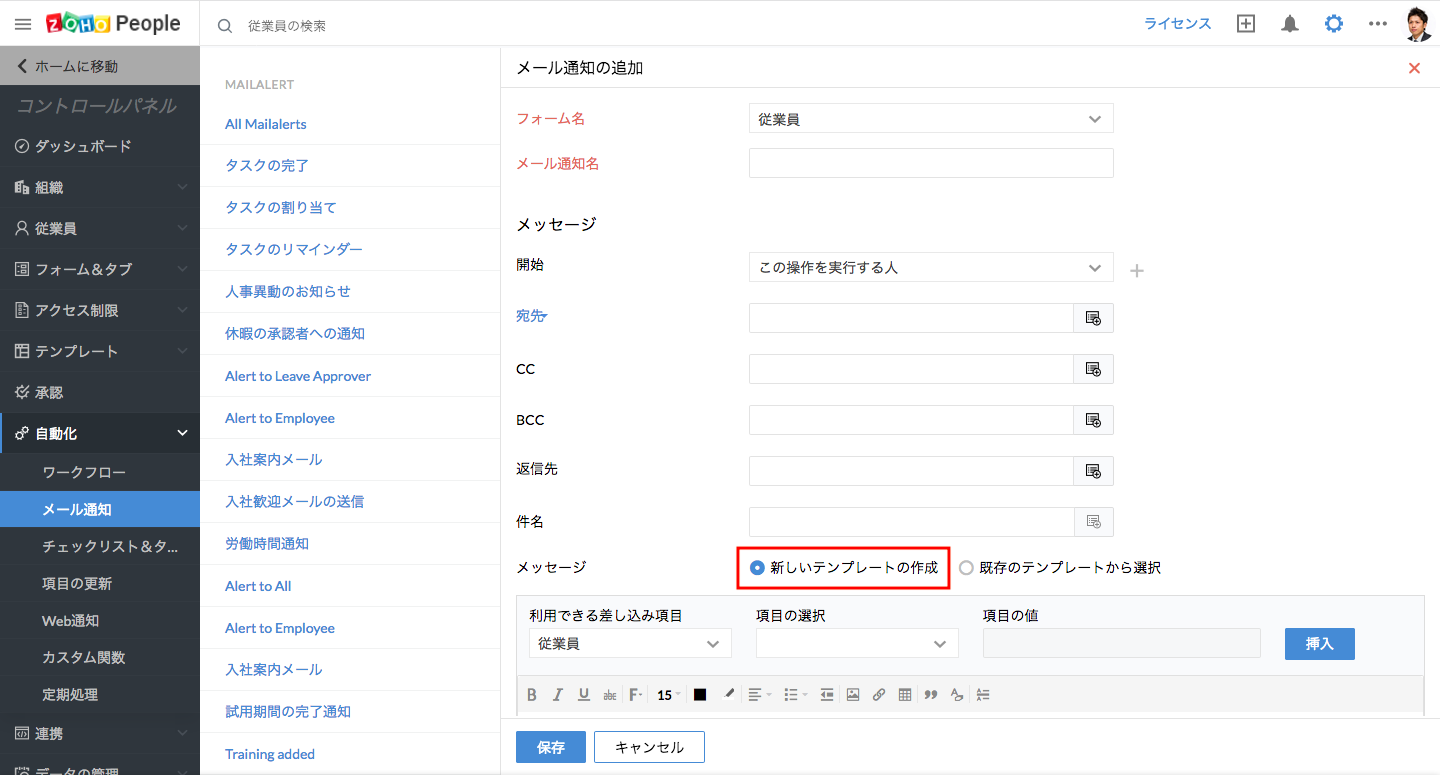The image size is (1440, 775).
Task: Click the insert table icon
Action: pos(905,695)
